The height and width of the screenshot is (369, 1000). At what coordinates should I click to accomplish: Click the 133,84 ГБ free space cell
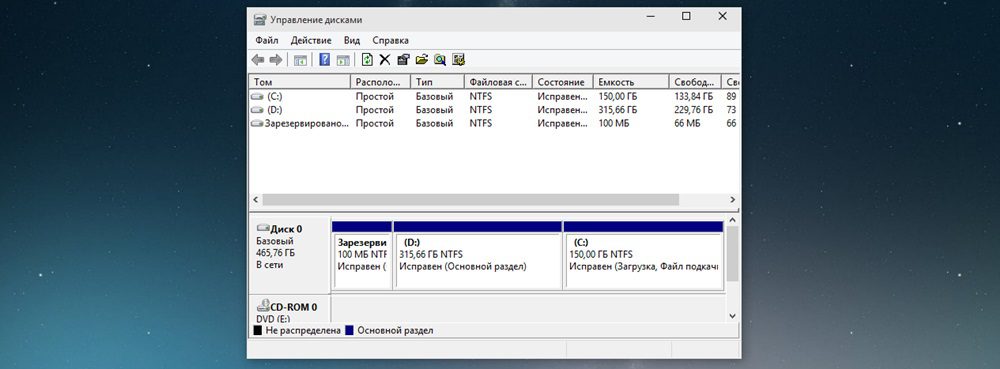[694, 97]
